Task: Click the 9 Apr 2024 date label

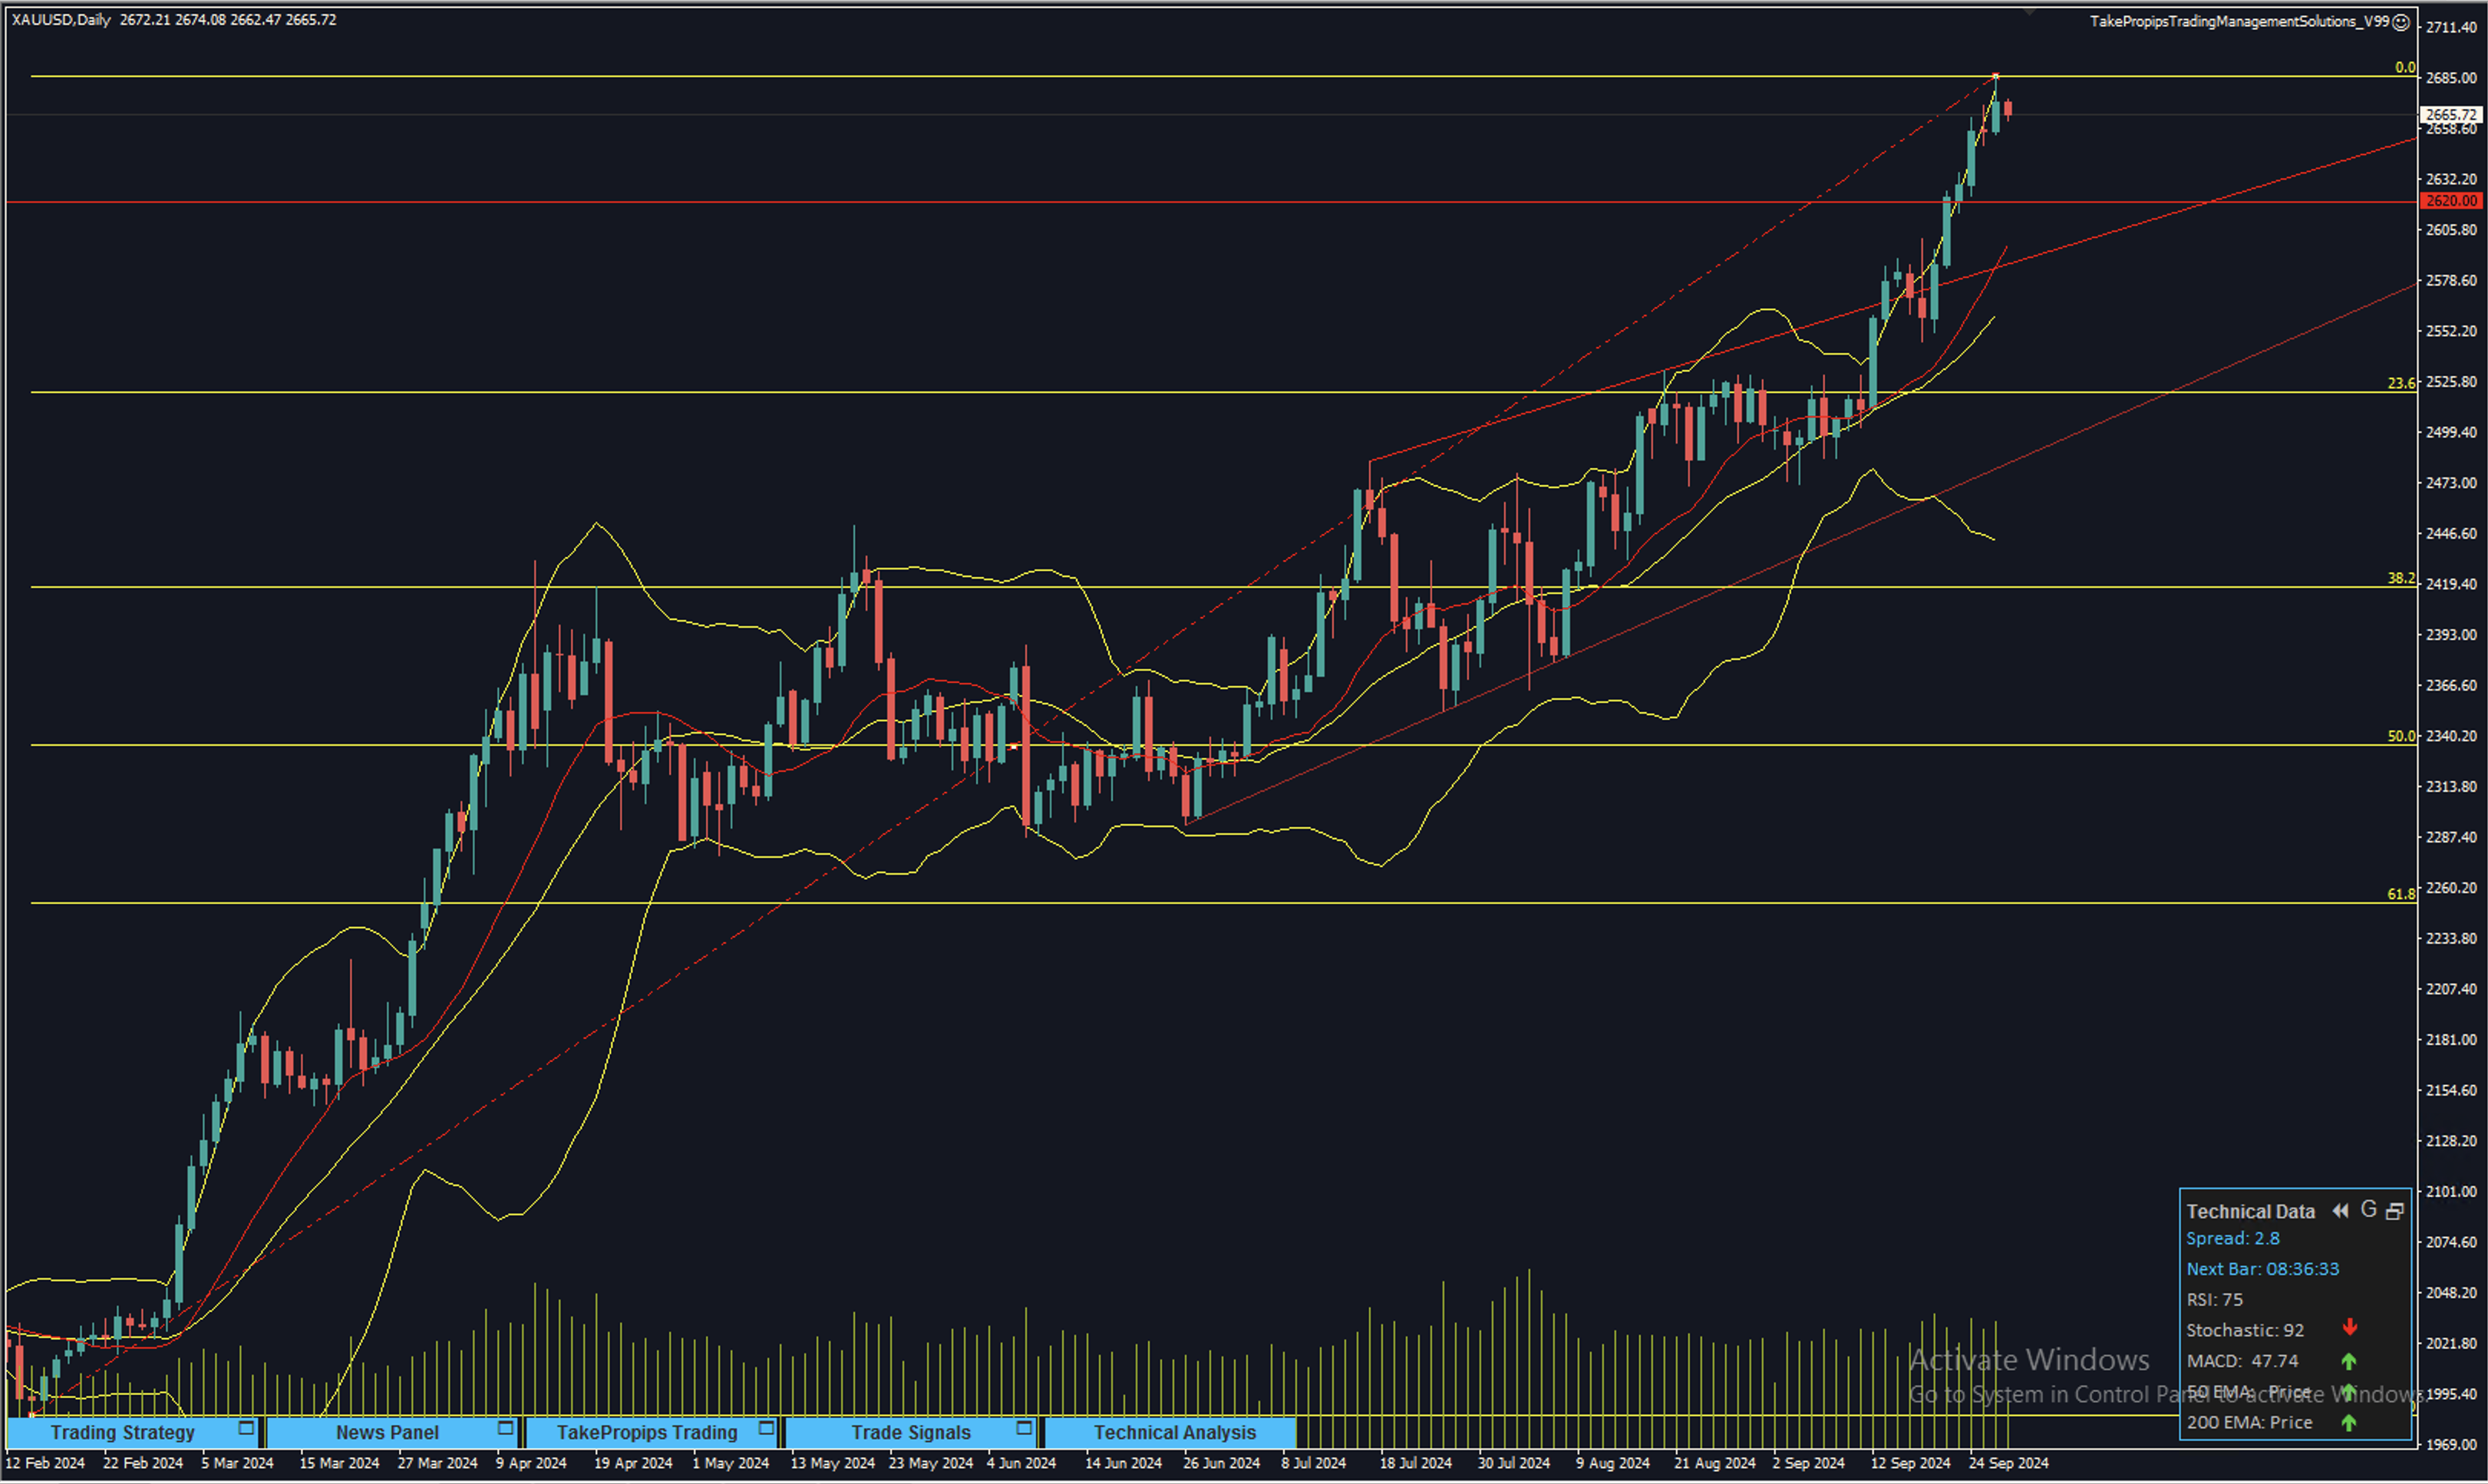Action: pyautogui.click(x=531, y=1464)
